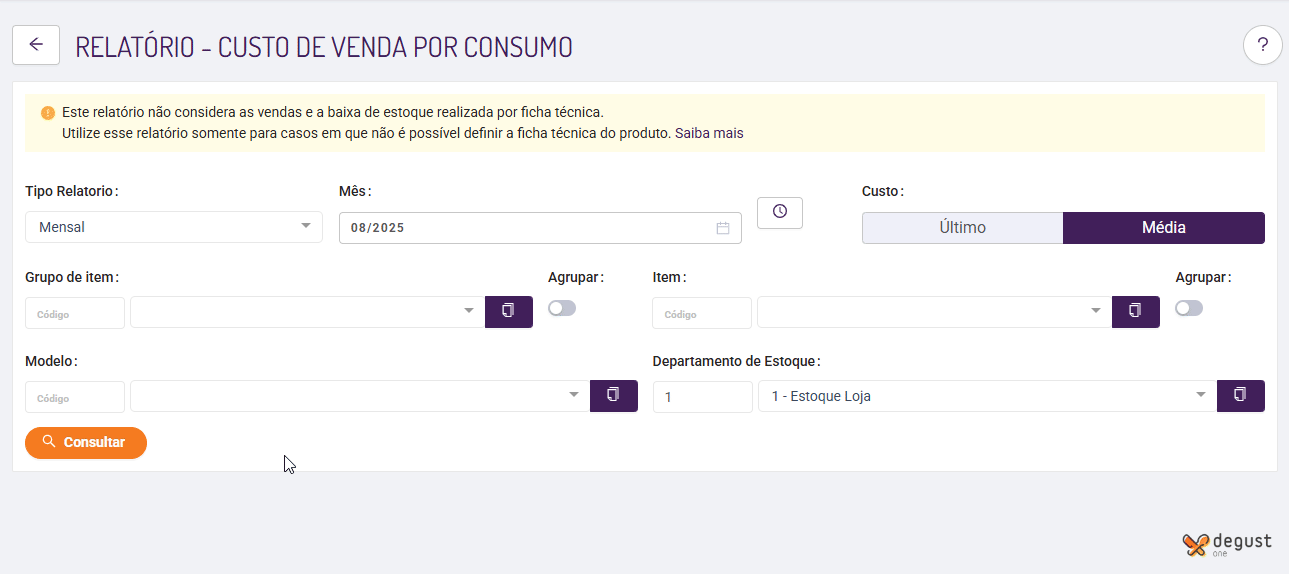Click copy icon next to Modelo field

pyautogui.click(x=613, y=395)
